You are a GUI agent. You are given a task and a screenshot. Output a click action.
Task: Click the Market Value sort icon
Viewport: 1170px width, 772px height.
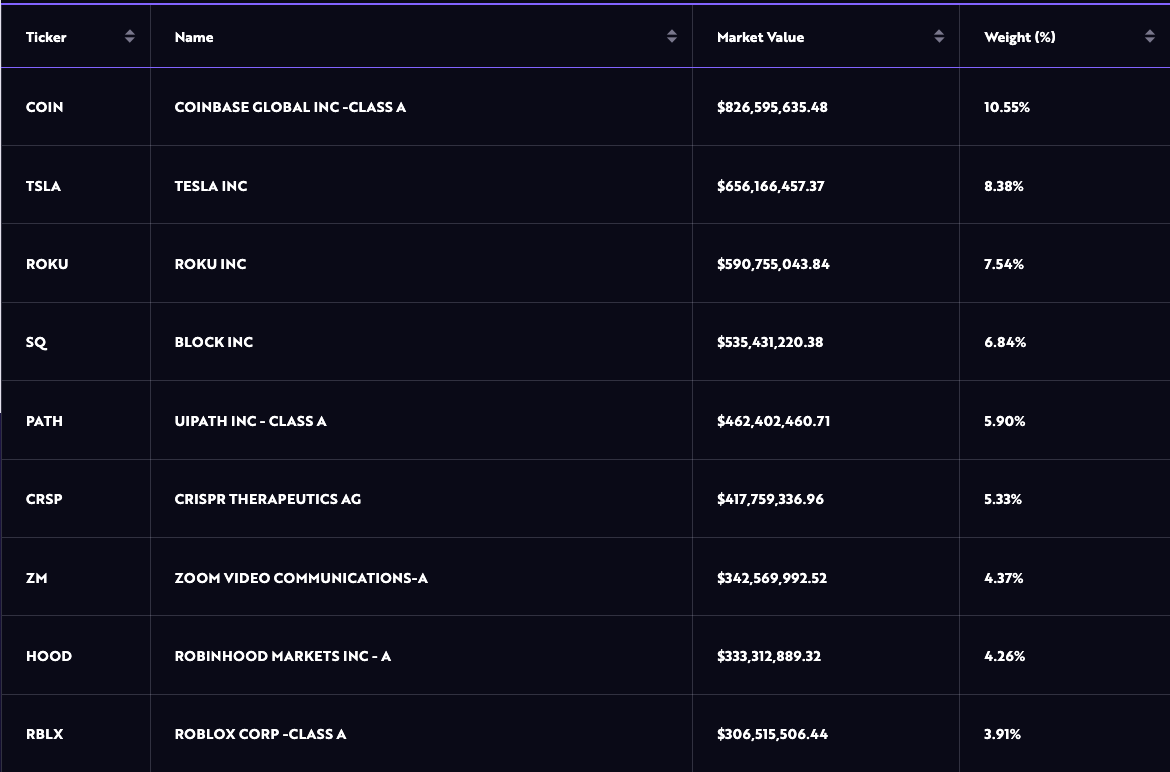click(939, 35)
